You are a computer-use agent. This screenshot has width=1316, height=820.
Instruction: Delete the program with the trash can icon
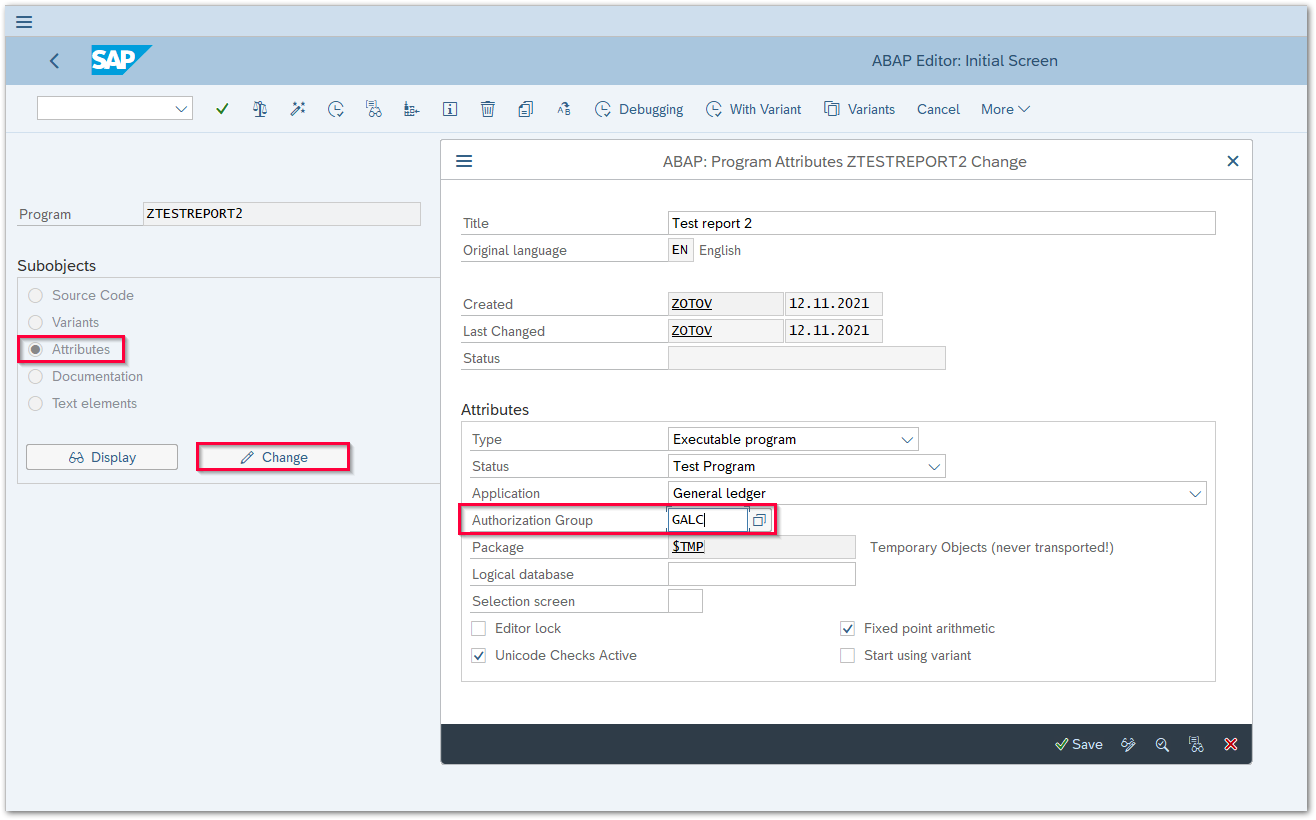[487, 109]
